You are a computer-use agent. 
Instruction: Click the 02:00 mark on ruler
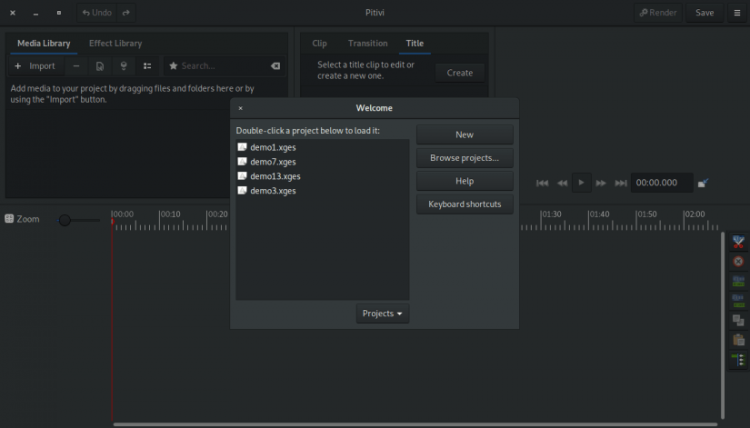coord(694,214)
